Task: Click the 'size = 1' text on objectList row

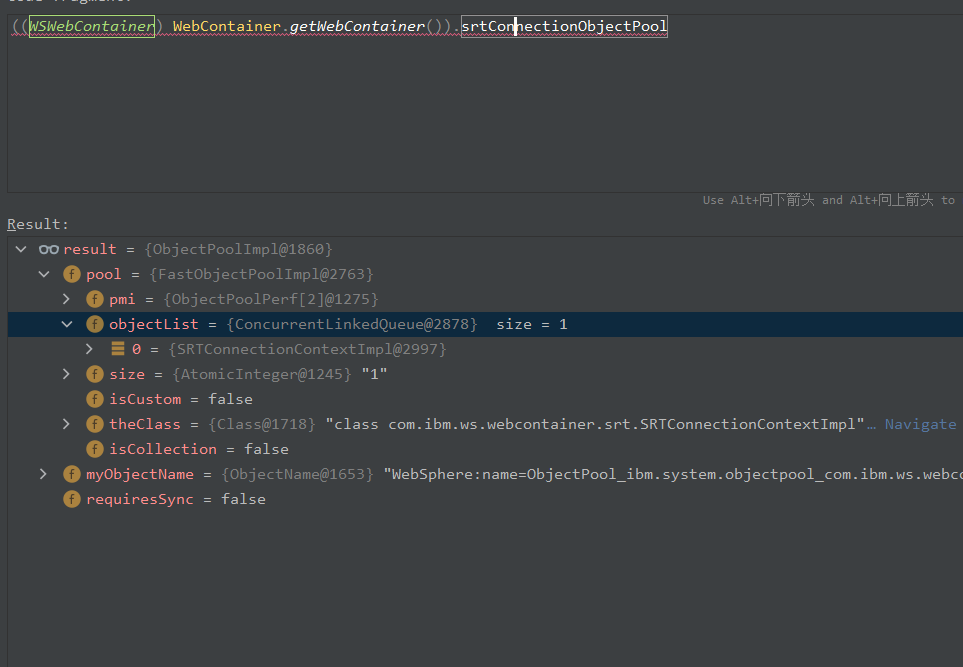Action: coord(532,324)
